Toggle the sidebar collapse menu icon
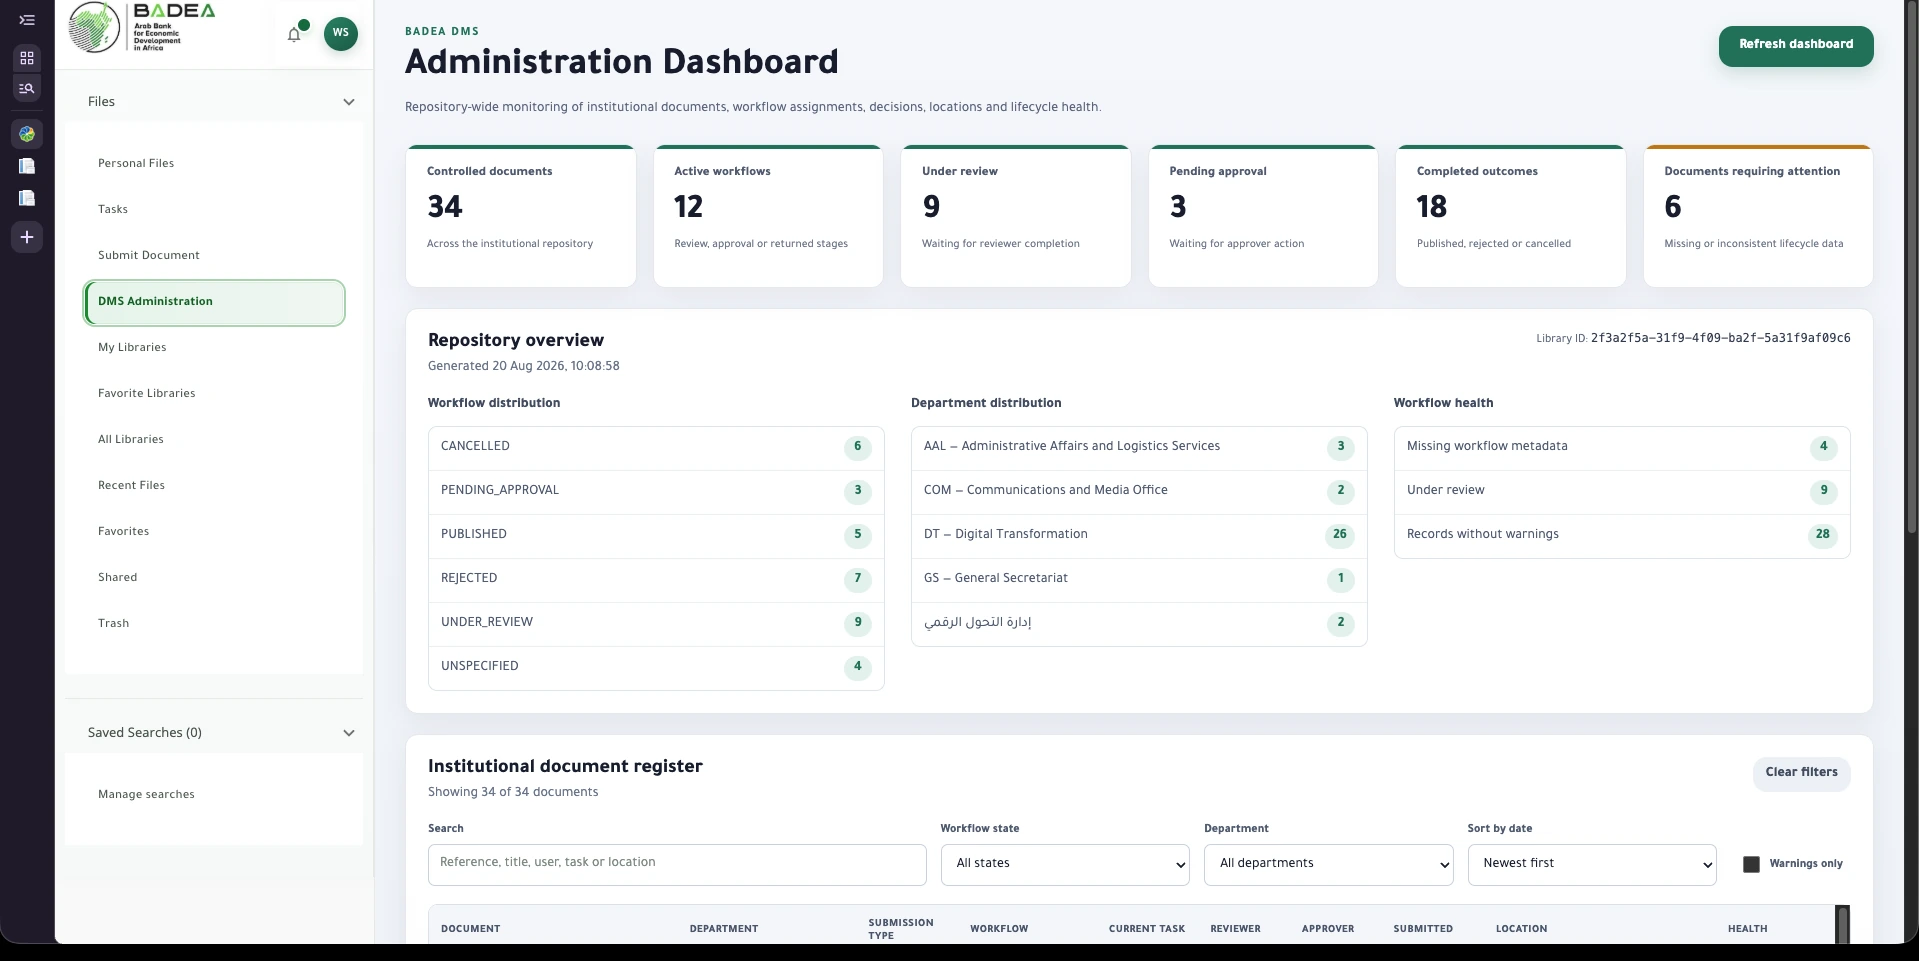This screenshot has width=1919, height=961. click(x=27, y=20)
